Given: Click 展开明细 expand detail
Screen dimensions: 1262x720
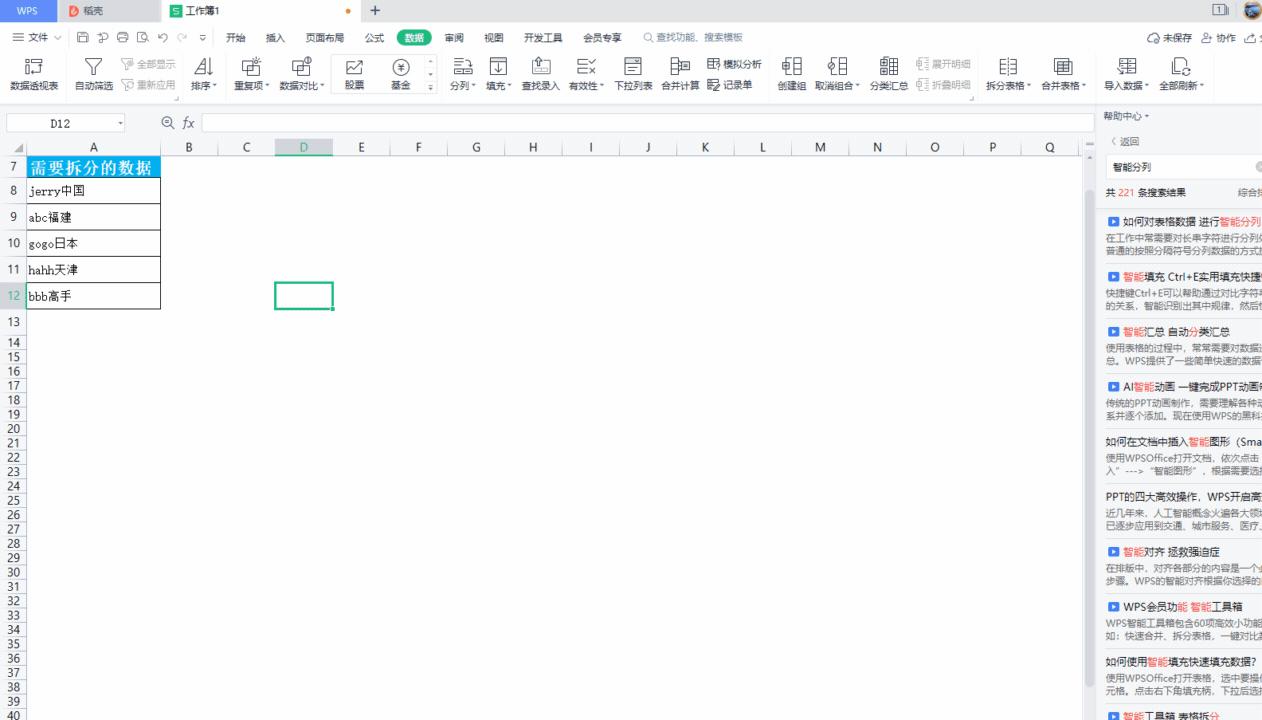Looking at the screenshot, I should (943, 64).
